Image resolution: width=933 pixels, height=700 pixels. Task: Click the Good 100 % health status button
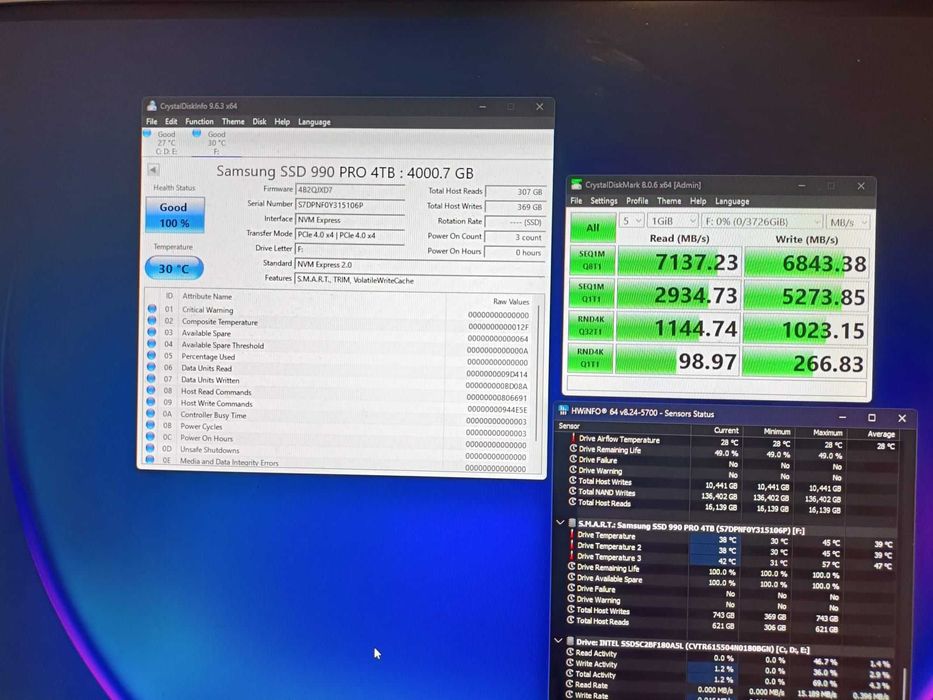[174, 215]
